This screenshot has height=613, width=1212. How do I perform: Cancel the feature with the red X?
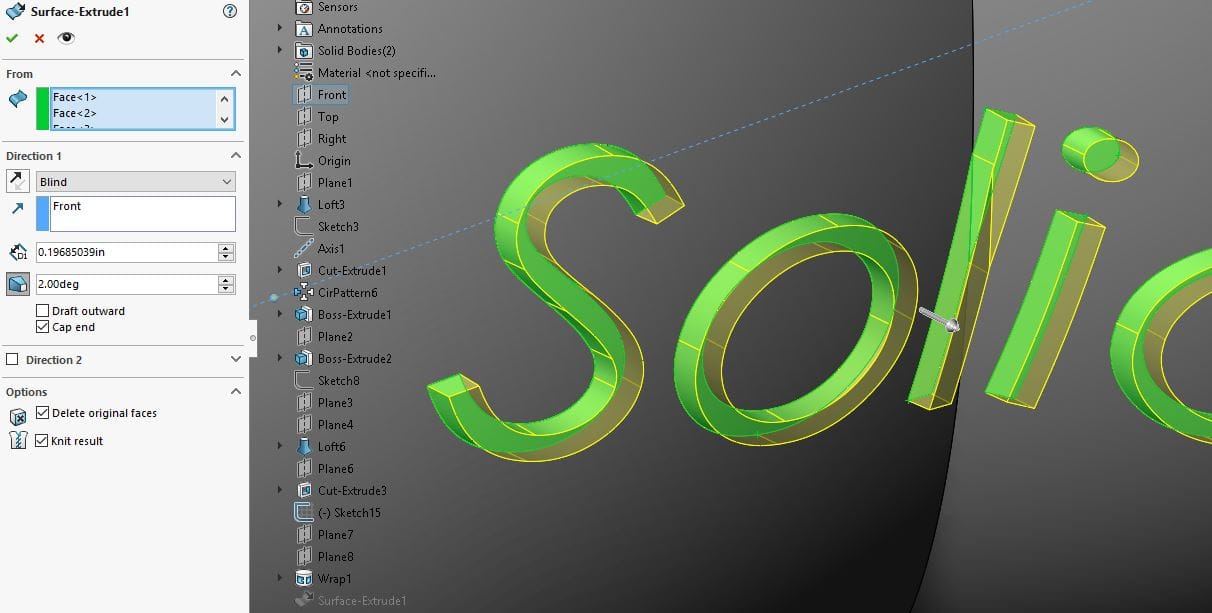click(x=39, y=38)
